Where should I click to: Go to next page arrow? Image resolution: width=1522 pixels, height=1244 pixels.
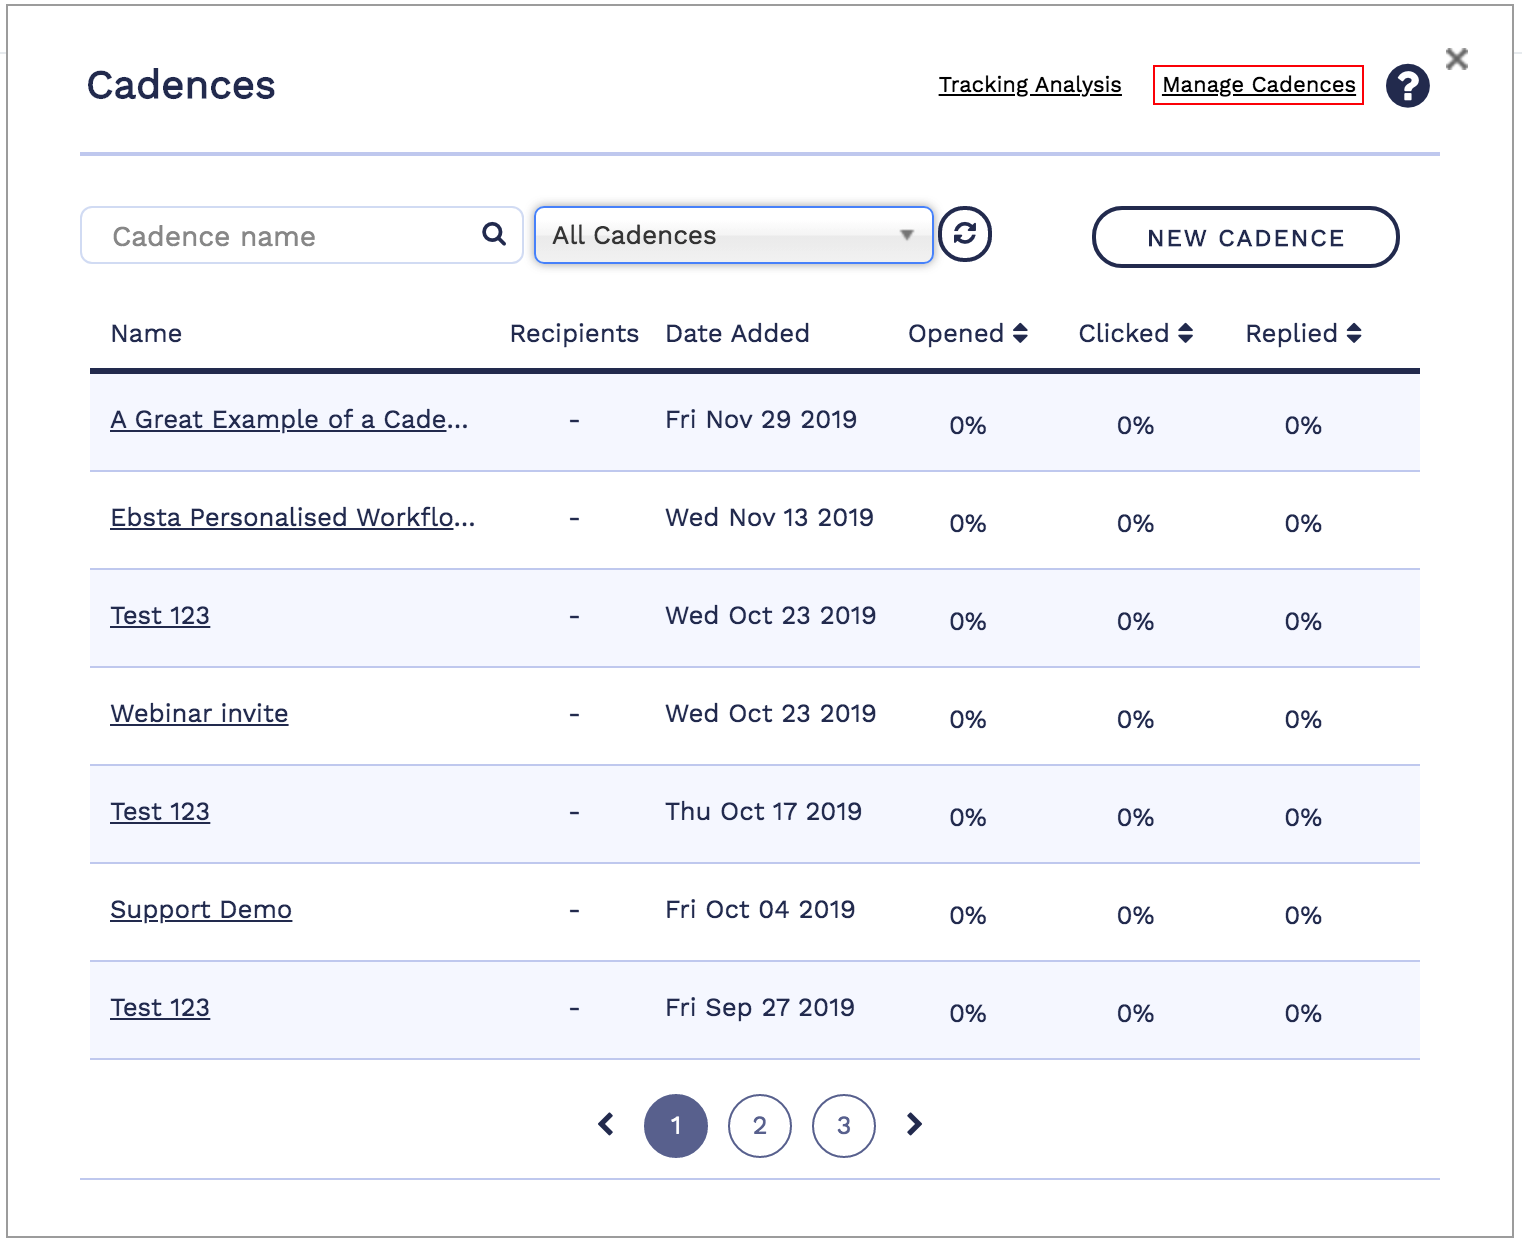coord(914,1125)
